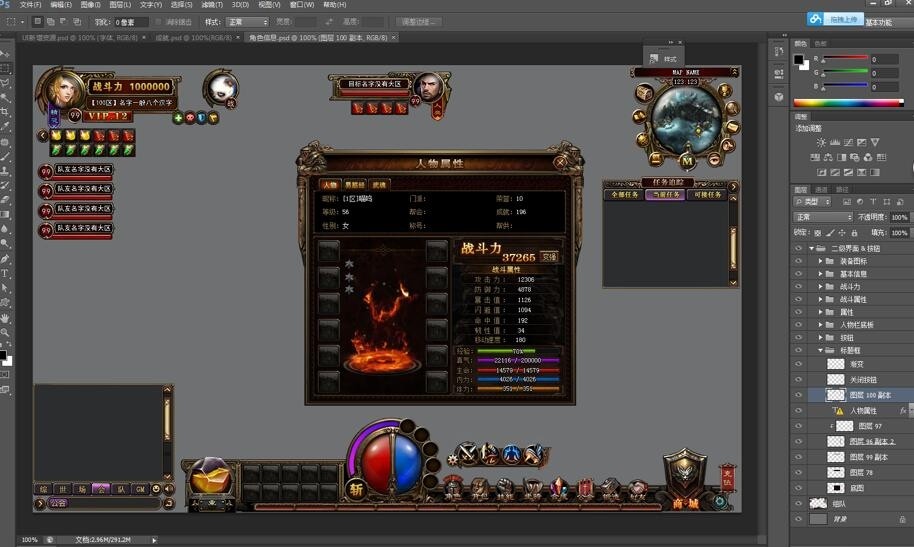Select the Rectangular Marquee tool in toolbox
914x547 pixels.
(5, 68)
